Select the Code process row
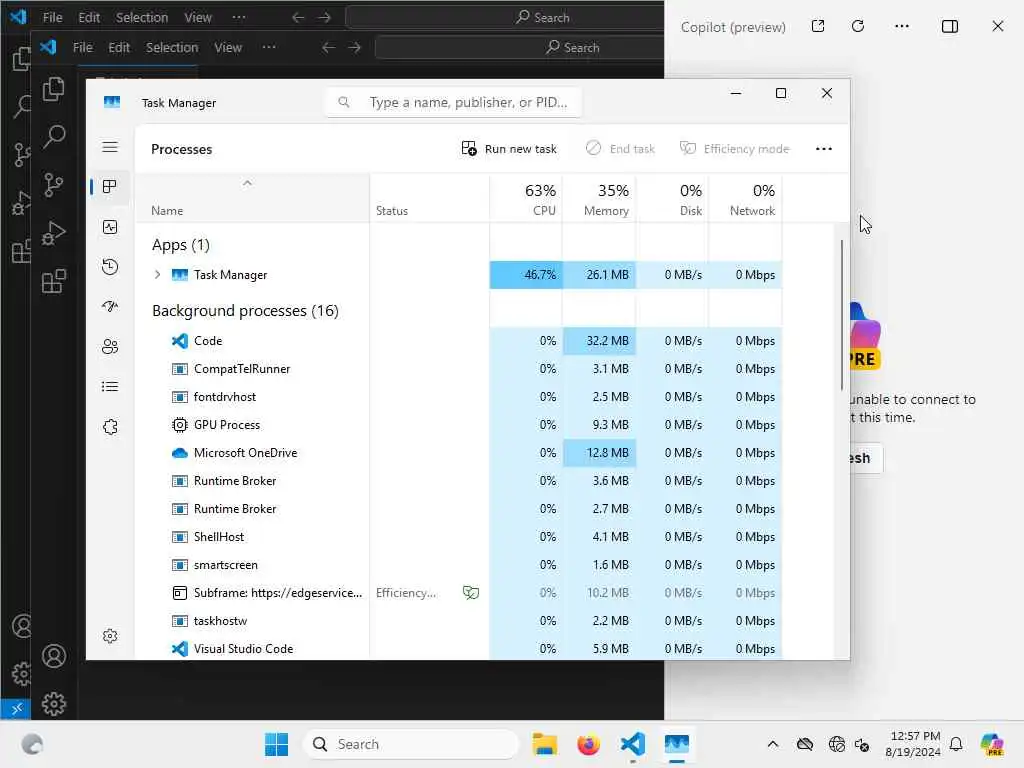This screenshot has width=1024, height=768. (458, 341)
